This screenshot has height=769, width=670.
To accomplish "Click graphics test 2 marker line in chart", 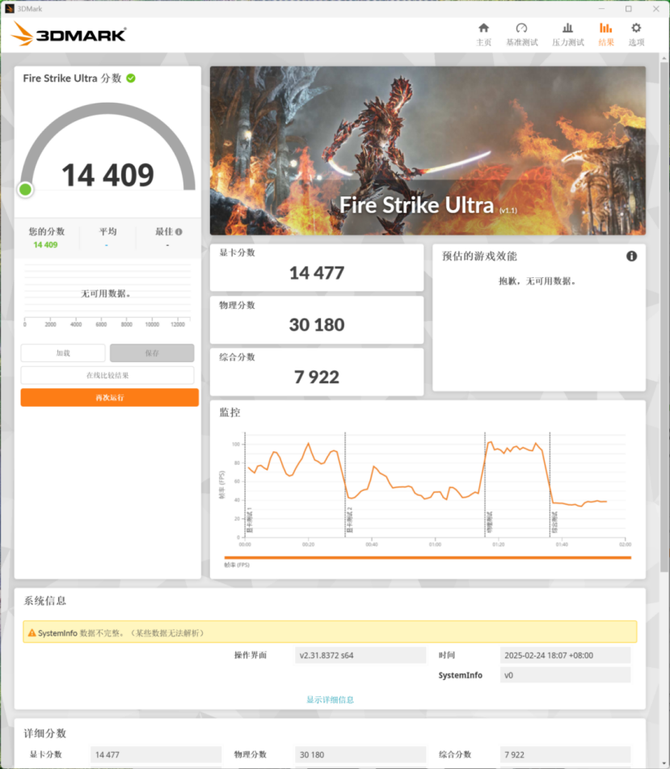I will (x=345, y=485).
